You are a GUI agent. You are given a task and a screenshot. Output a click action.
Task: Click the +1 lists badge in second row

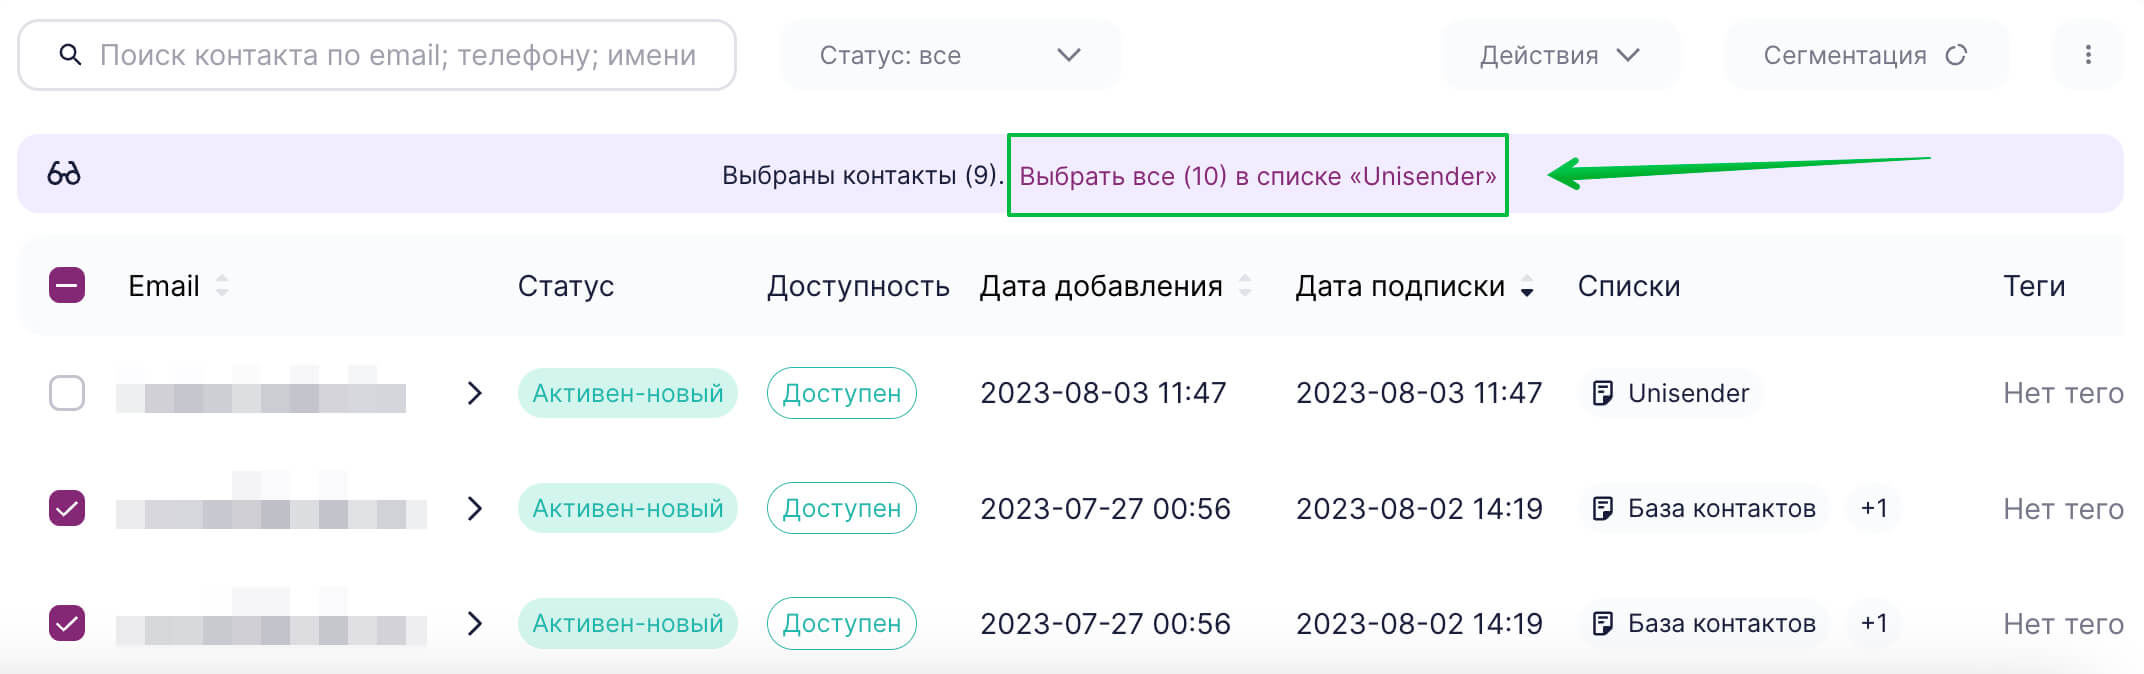(x=1873, y=508)
